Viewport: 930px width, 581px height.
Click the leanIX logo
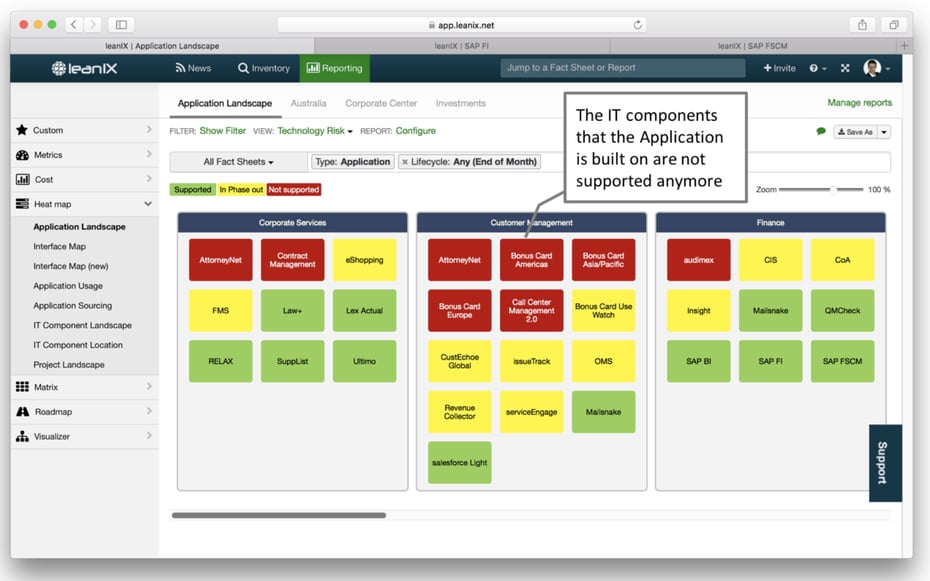(x=84, y=68)
